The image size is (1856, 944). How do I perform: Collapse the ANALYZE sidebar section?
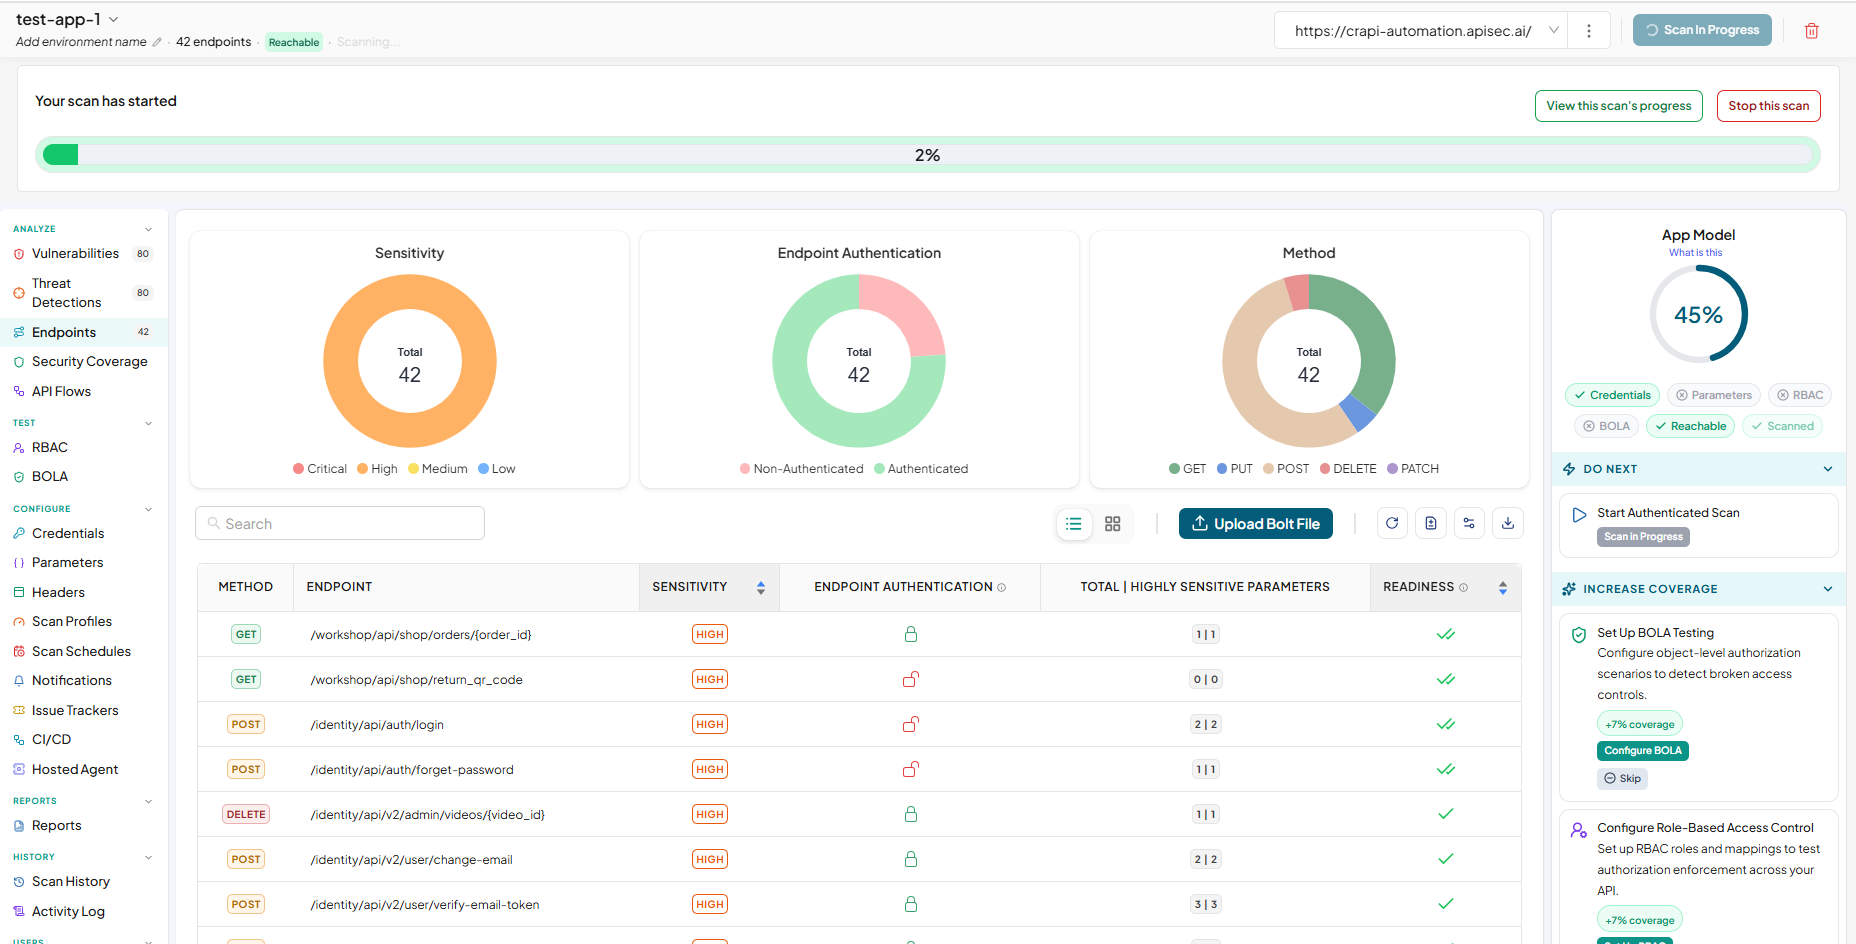pos(148,229)
